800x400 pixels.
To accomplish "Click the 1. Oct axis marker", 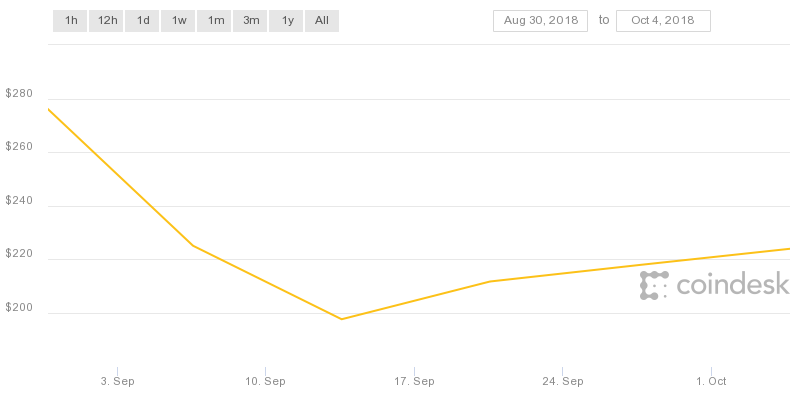I will coord(711,381).
